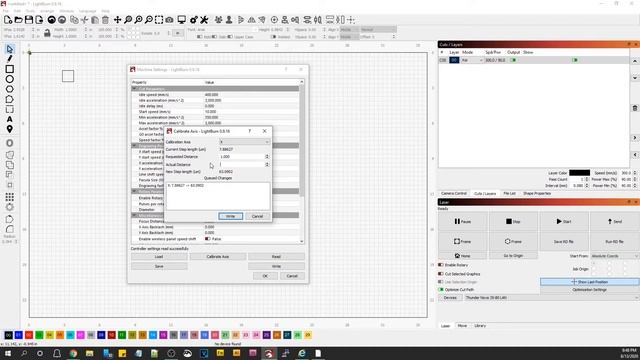Click the Delete trash can toolbar icon
640x360 pixels.
pos(105,20)
